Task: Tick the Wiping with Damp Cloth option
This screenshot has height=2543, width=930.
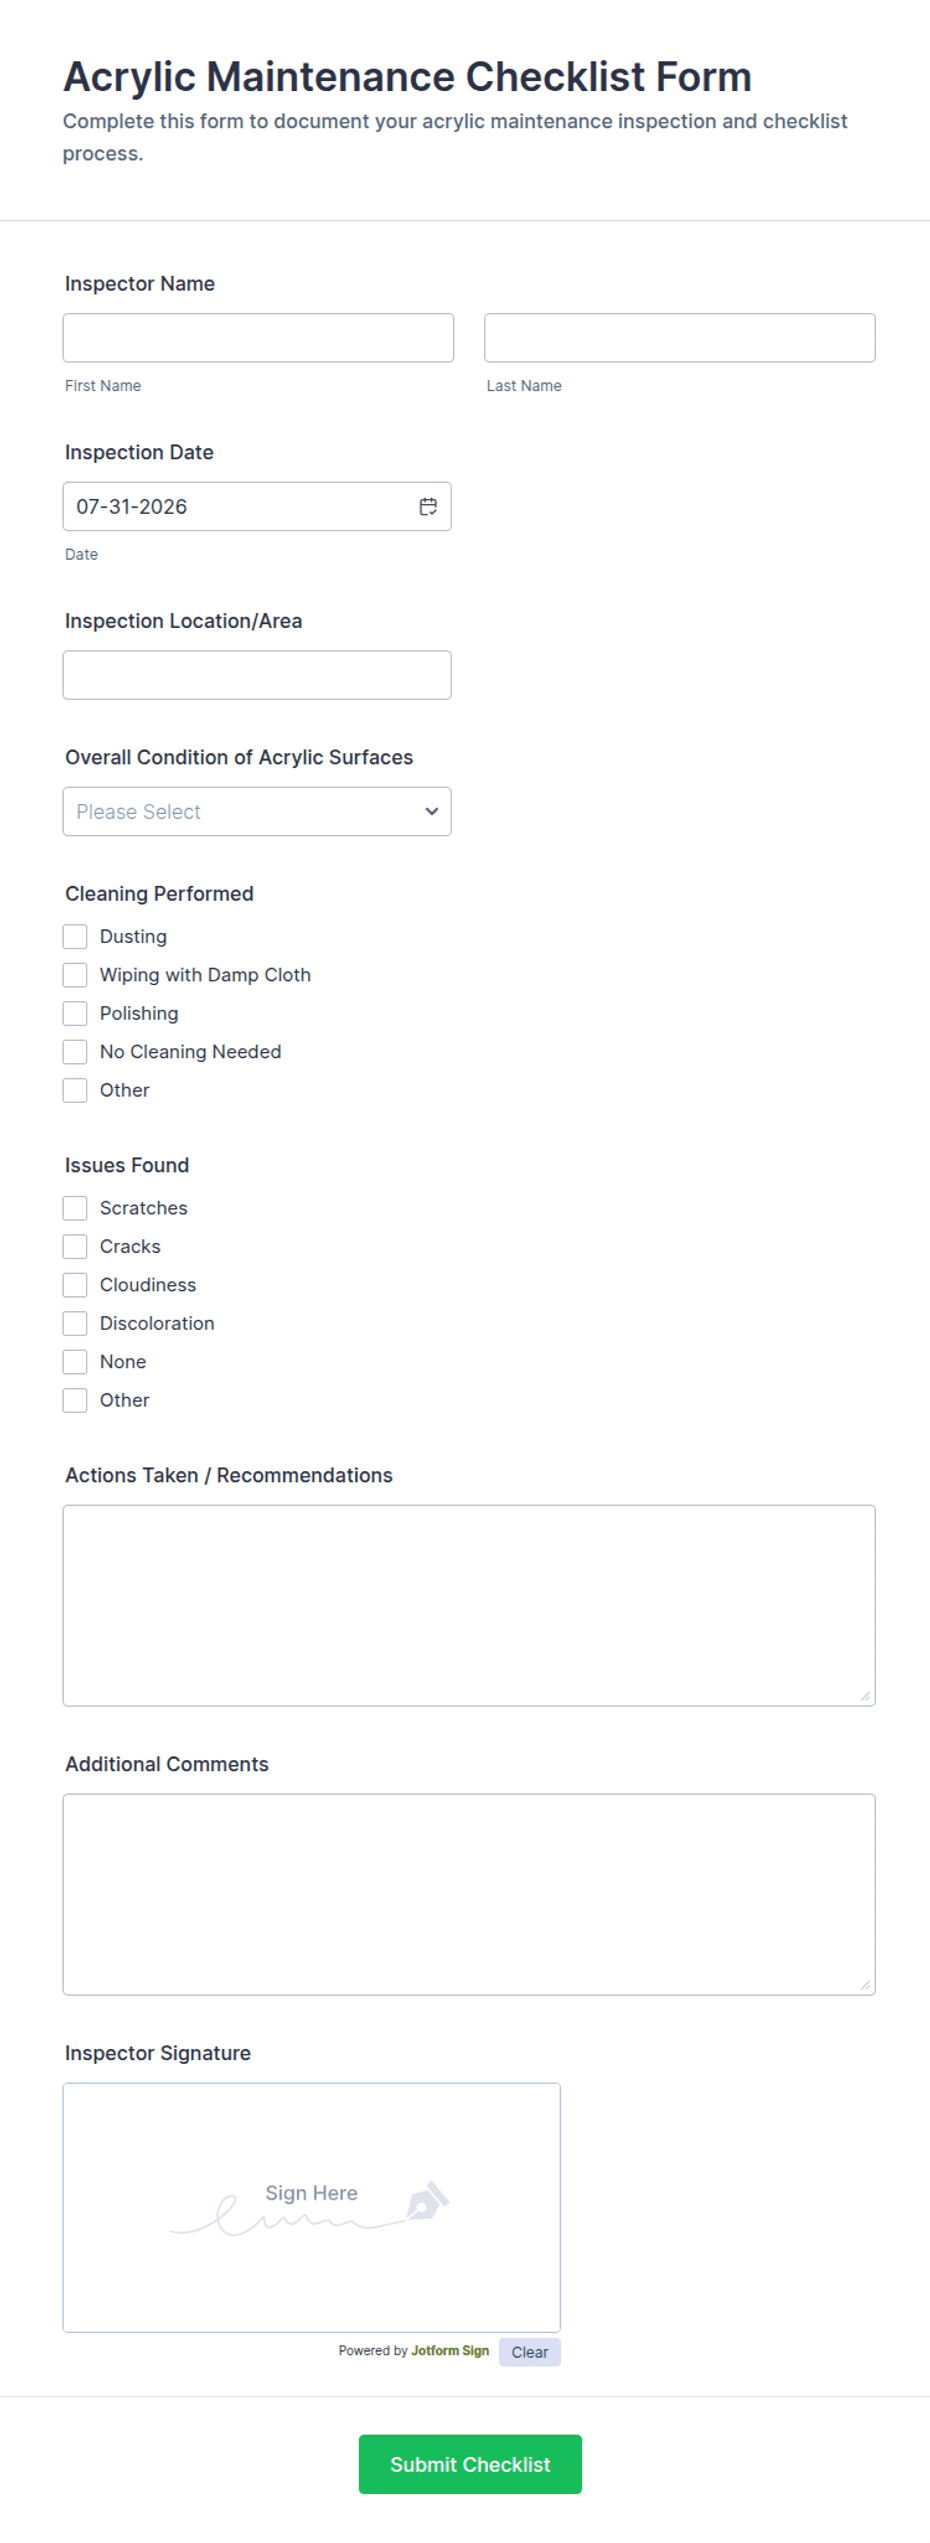Action: coord(75,975)
